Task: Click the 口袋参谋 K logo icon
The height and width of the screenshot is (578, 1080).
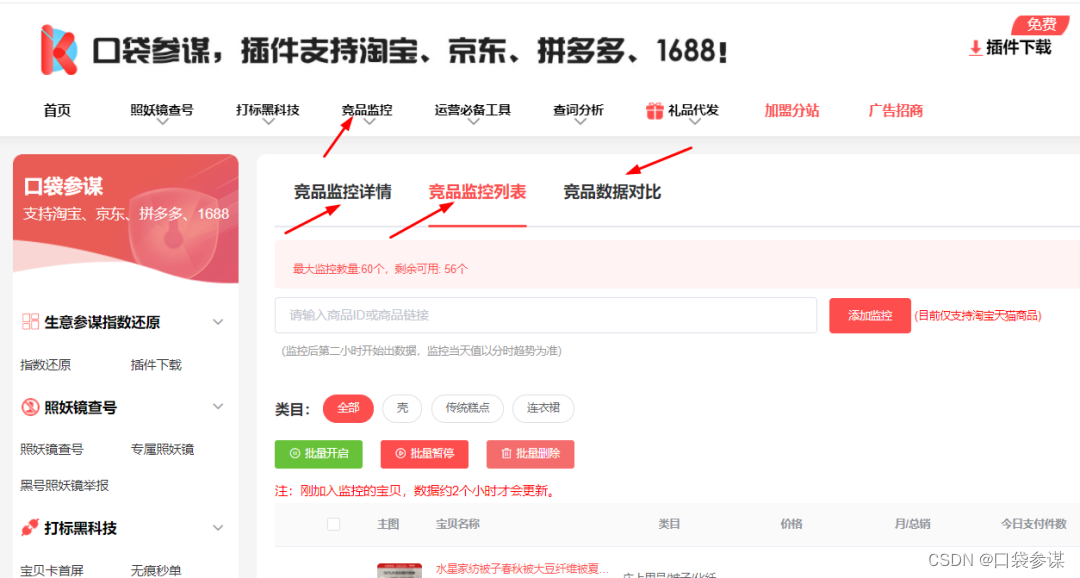Action: 58,50
